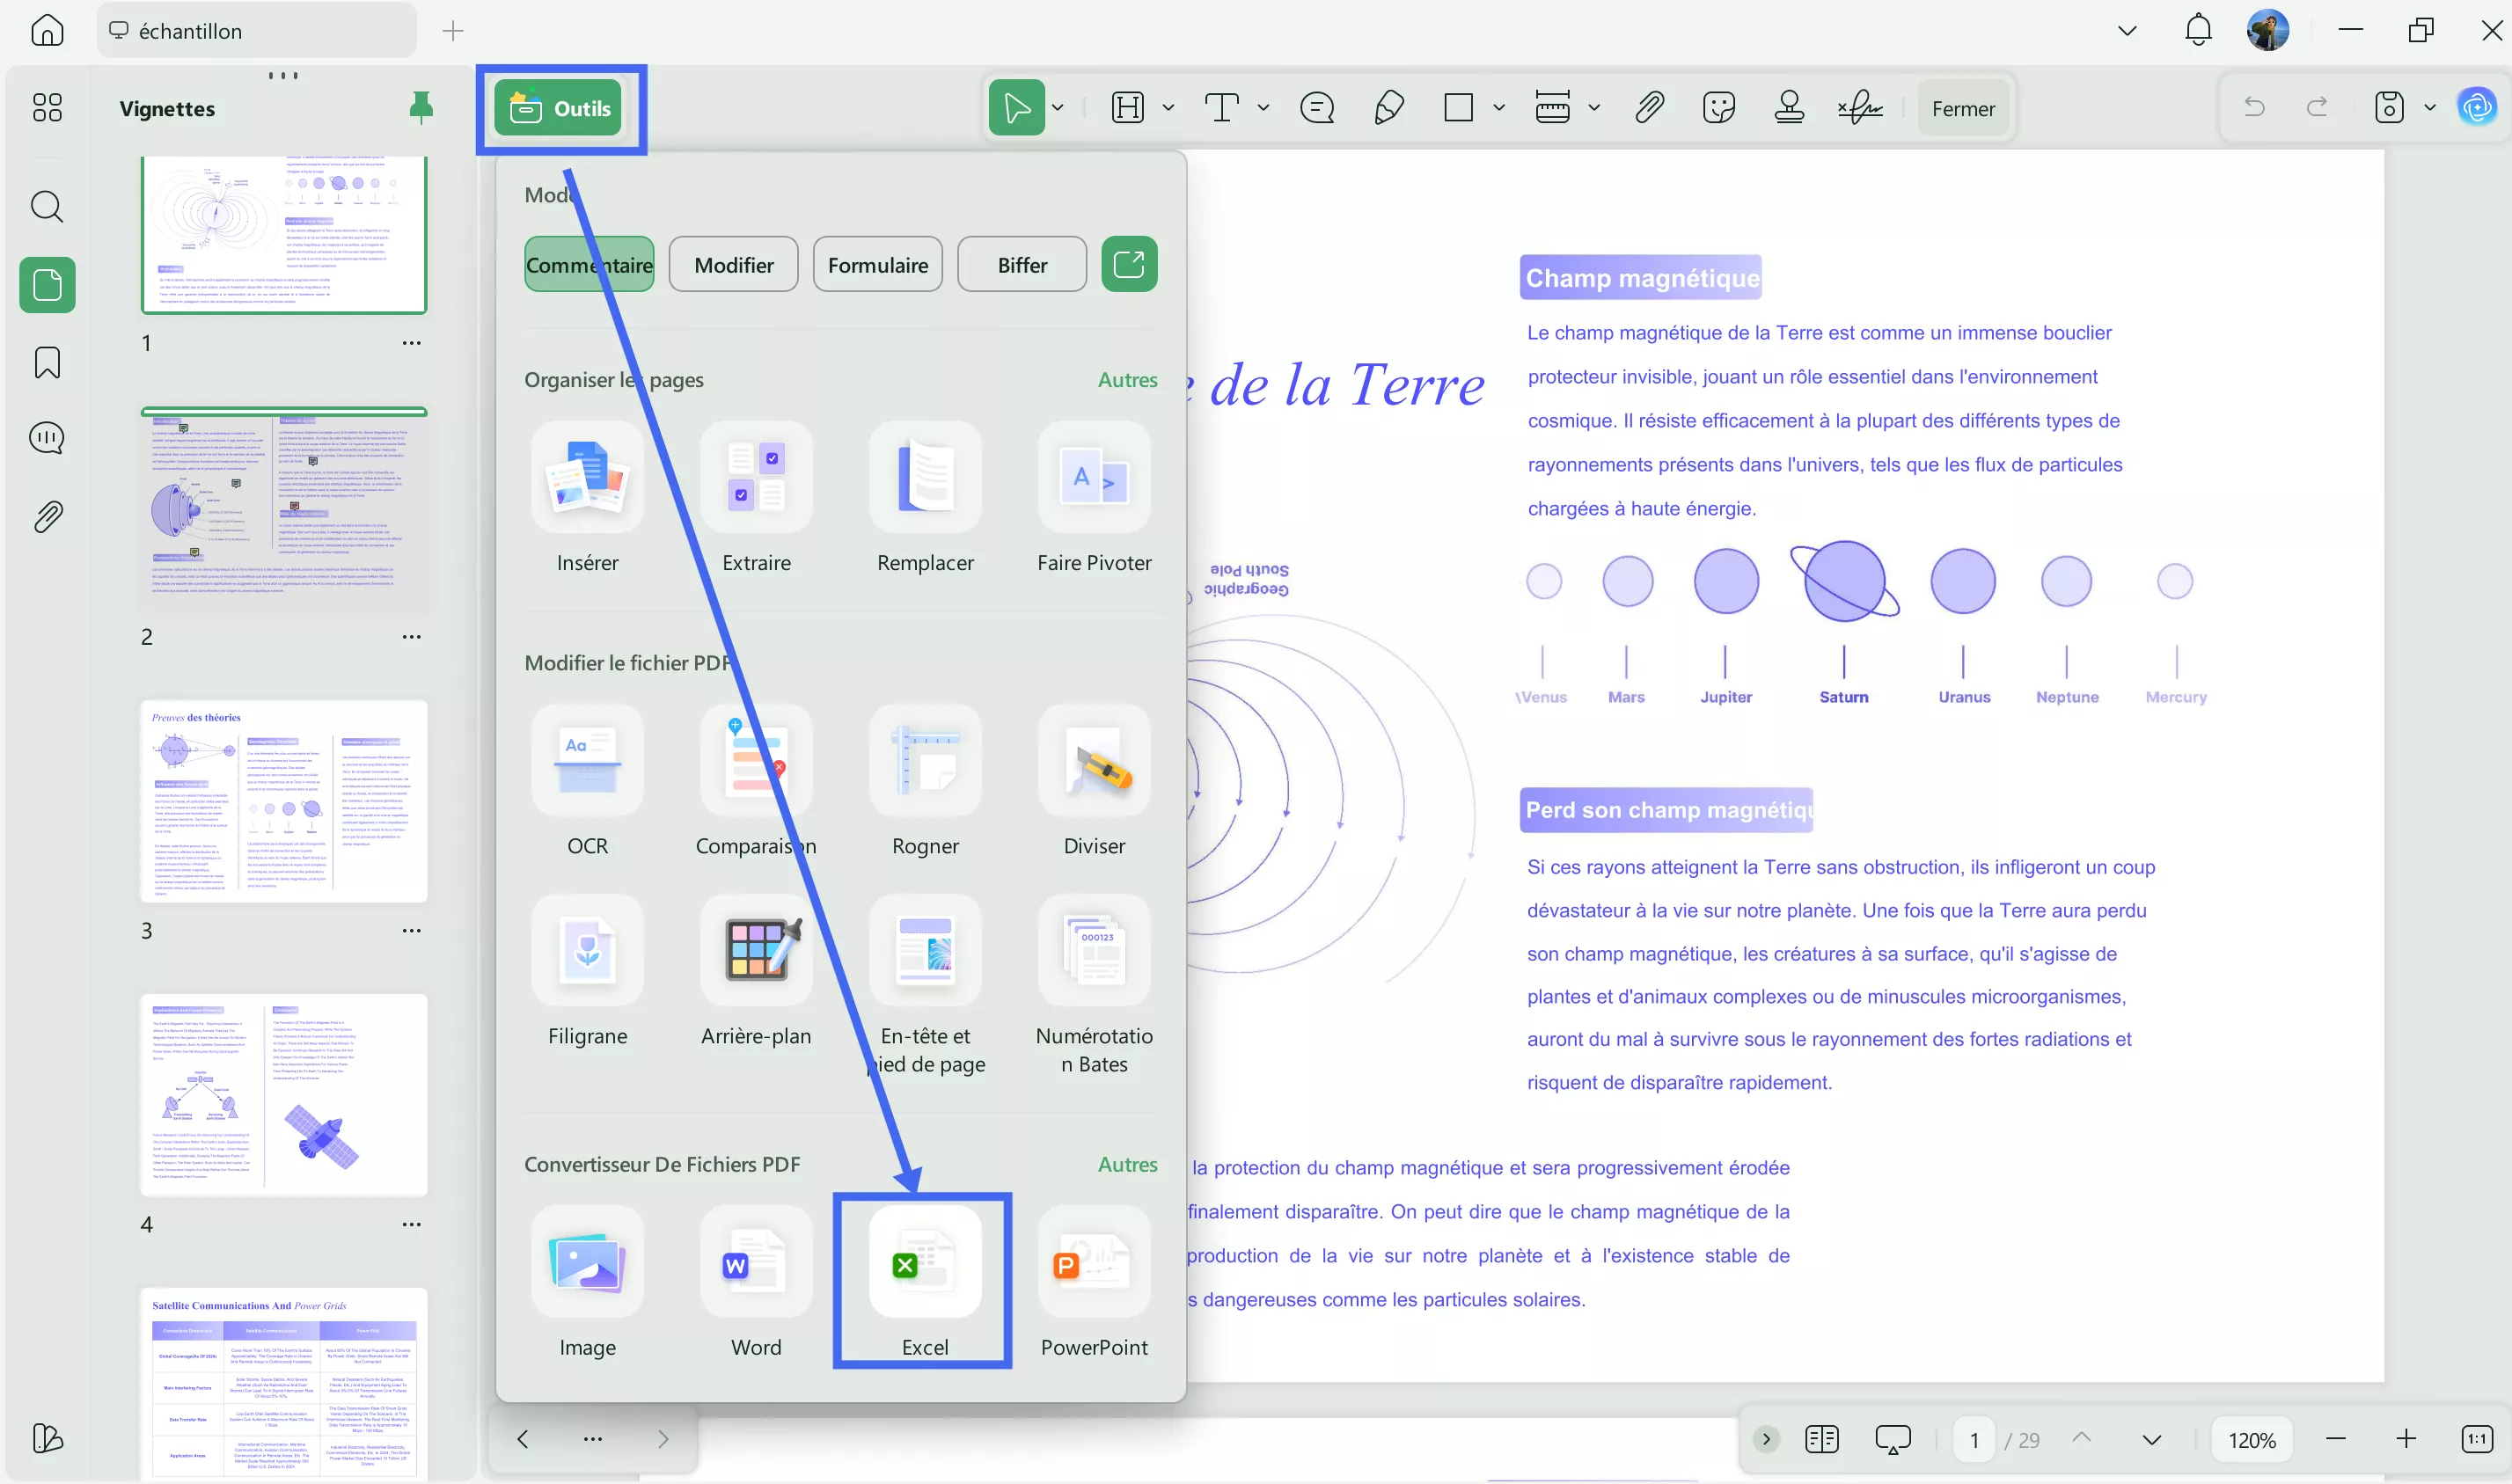This screenshot has width=2512, height=1484.
Task: Select the signature tool
Action: point(1858,107)
